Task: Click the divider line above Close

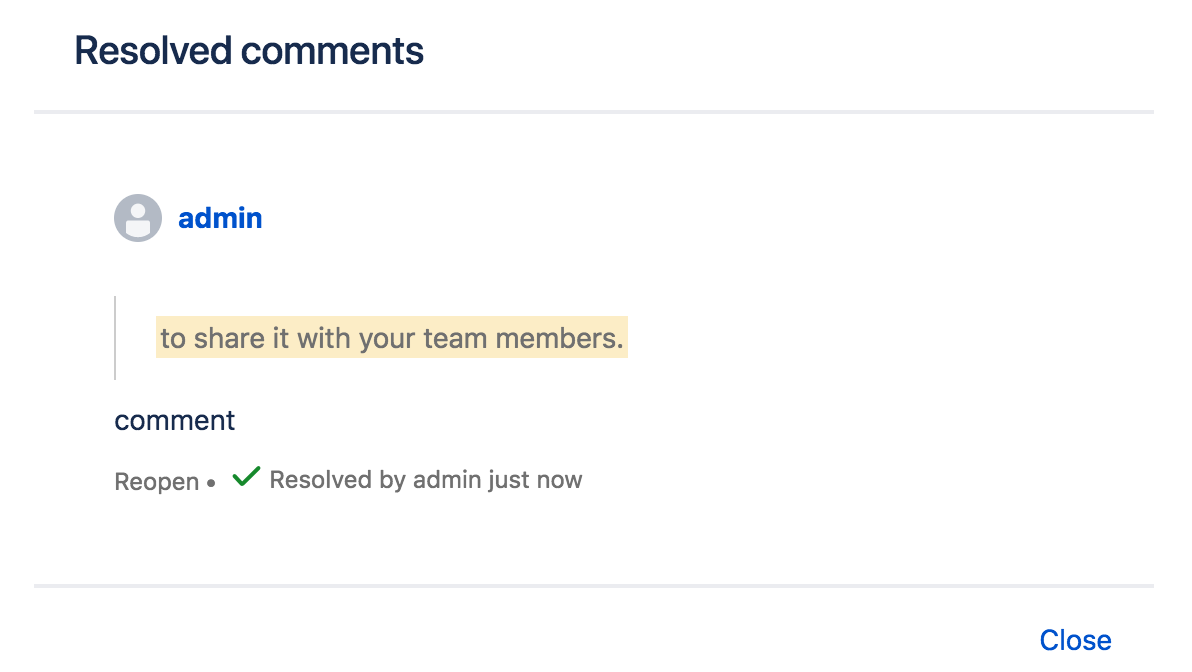Action: (x=594, y=585)
